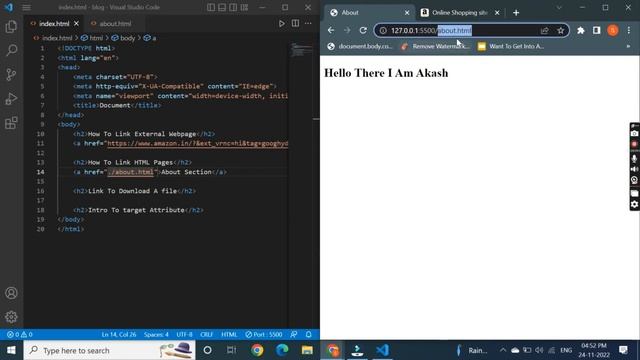The height and width of the screenshot is (360, 640).
Task: Open Customize Layout in title bar
Action: (x=244, y=7)
